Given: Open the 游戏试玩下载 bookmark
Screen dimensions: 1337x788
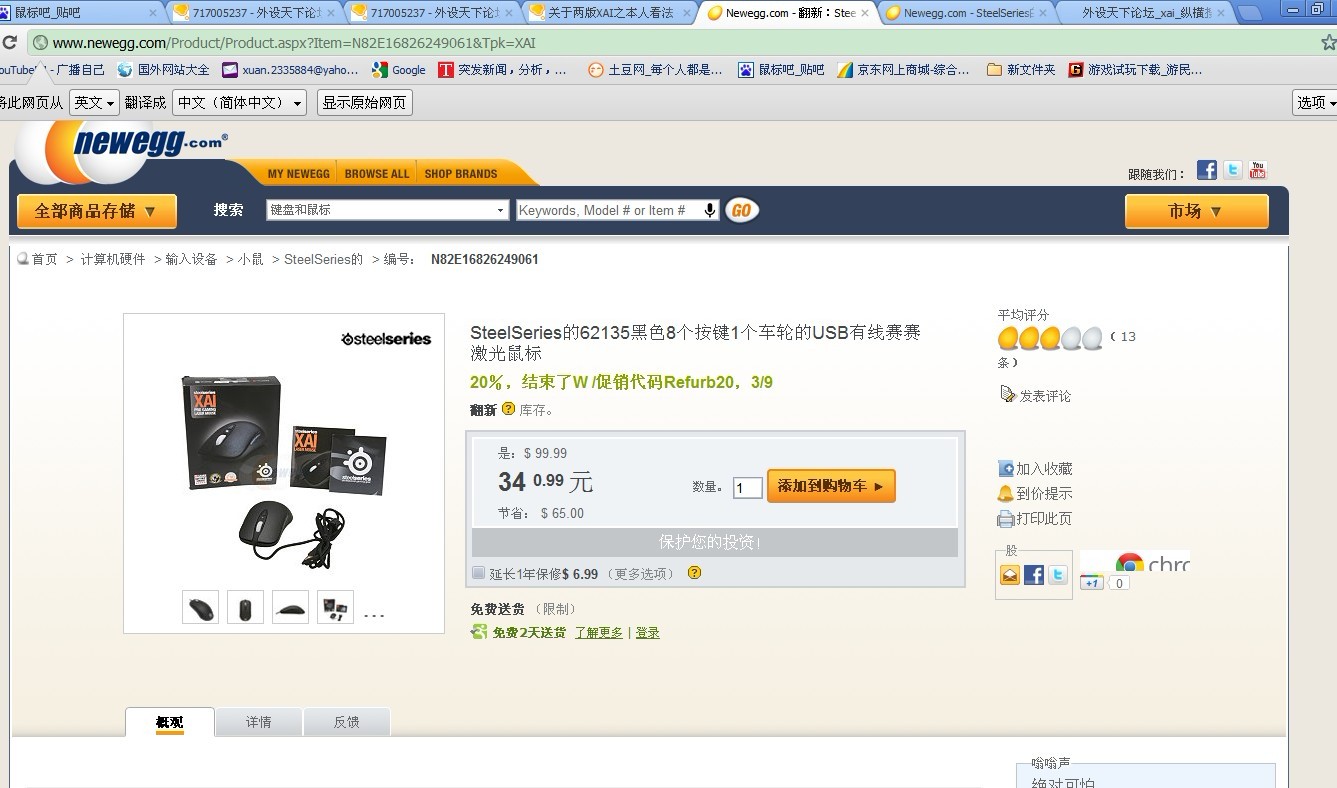Looking at the screenshot, I should 1135,70.
